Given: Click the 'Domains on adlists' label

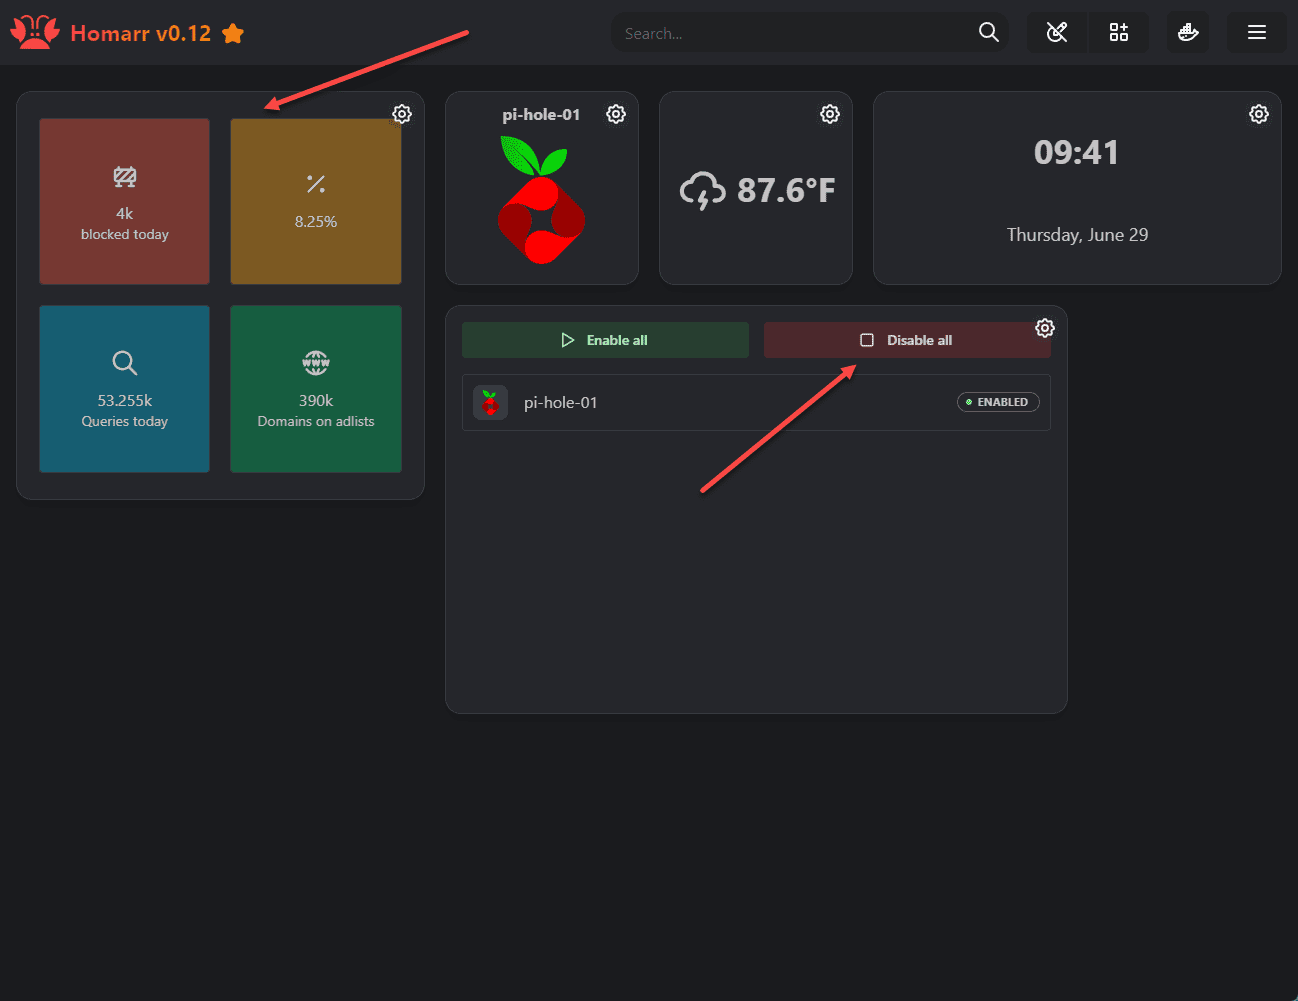Looking at the screenshot, I should (316, 422).
